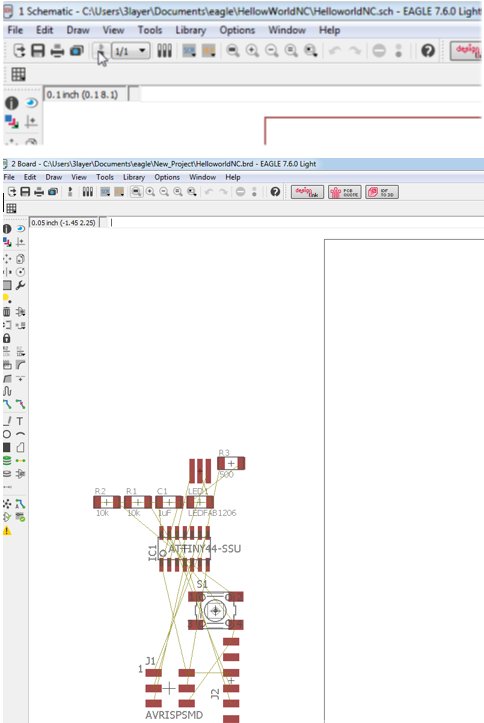This screenshot has height=723, width=484.
Task: Select Meander tool in Board side toolbar
Action: click(7, 391)
